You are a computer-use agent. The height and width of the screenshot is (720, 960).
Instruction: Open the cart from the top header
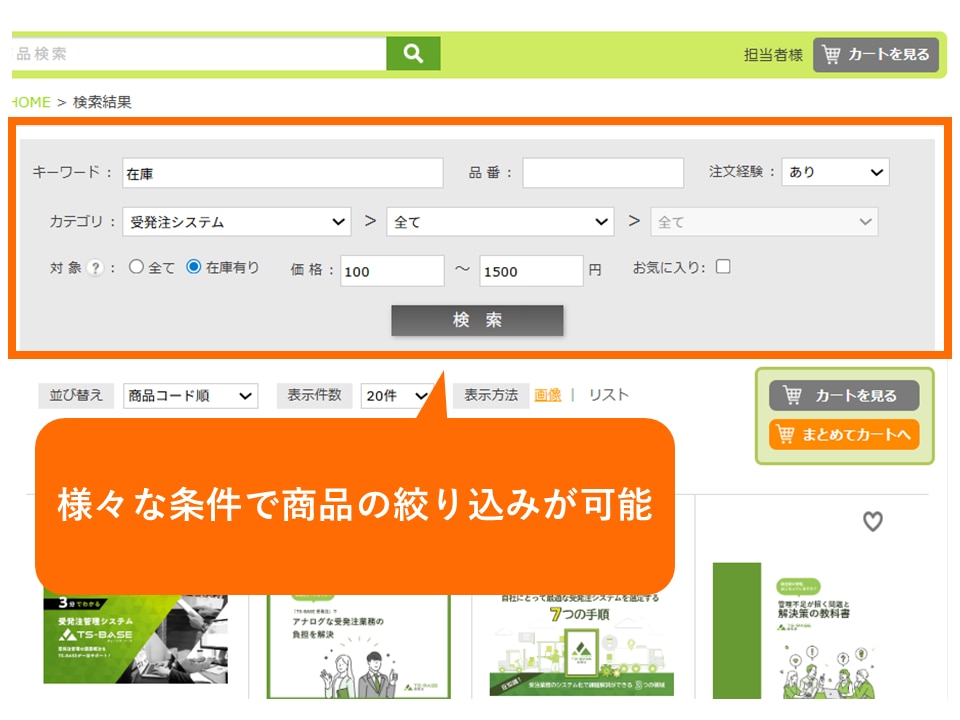coord(876,55)
